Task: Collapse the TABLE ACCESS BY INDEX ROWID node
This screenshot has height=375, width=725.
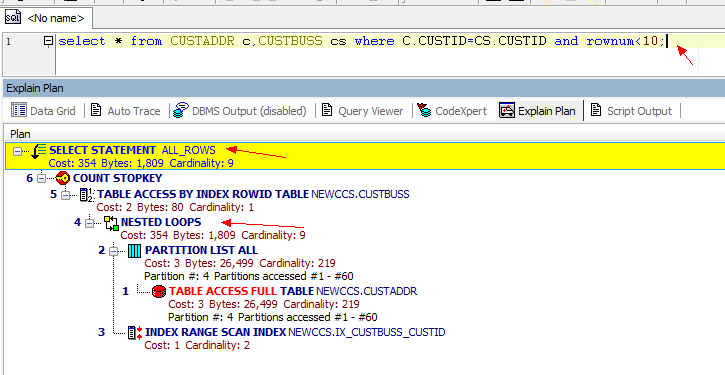Action: (66, 195)
